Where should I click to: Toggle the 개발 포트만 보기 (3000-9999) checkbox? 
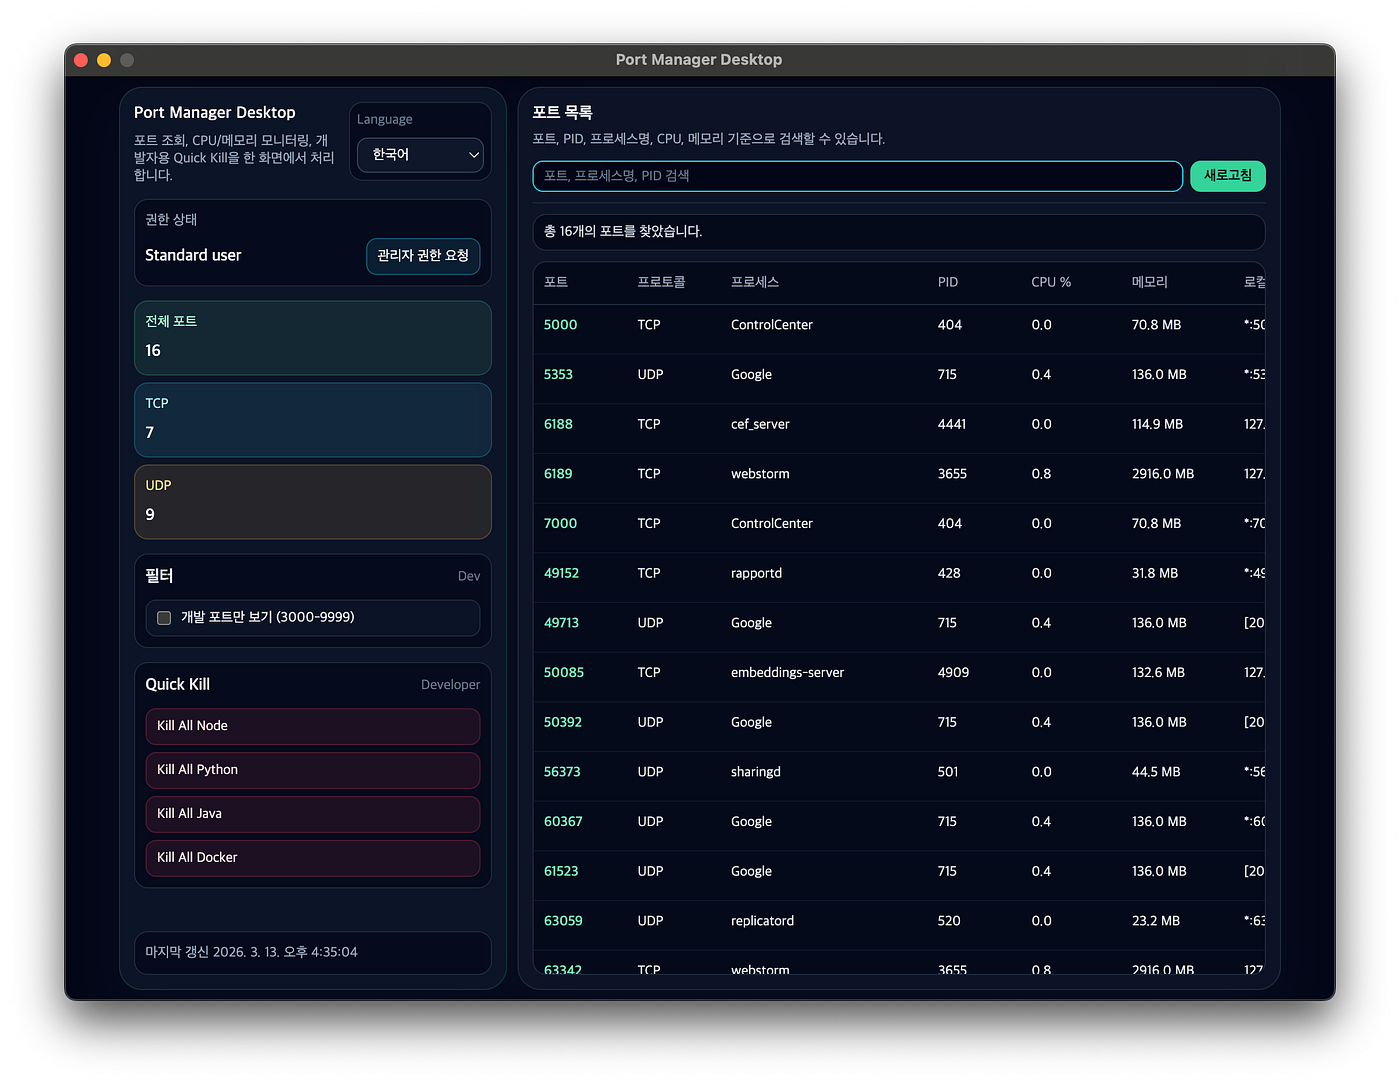pyautogui.click(x=164, y=618)
